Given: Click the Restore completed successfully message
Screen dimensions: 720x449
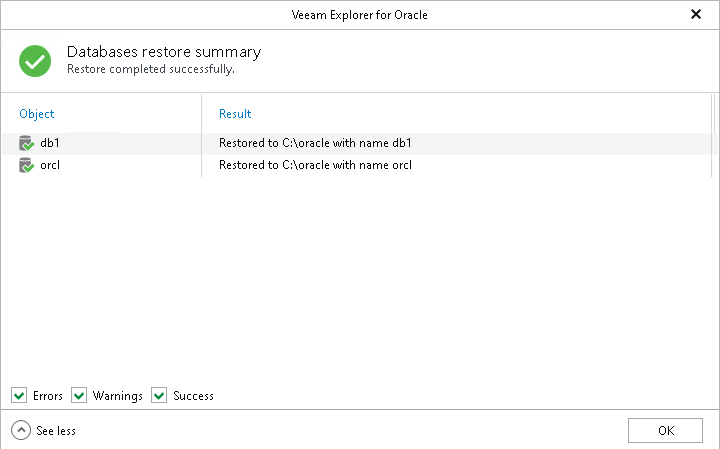Looking at the screenshot, I should 150,70.
